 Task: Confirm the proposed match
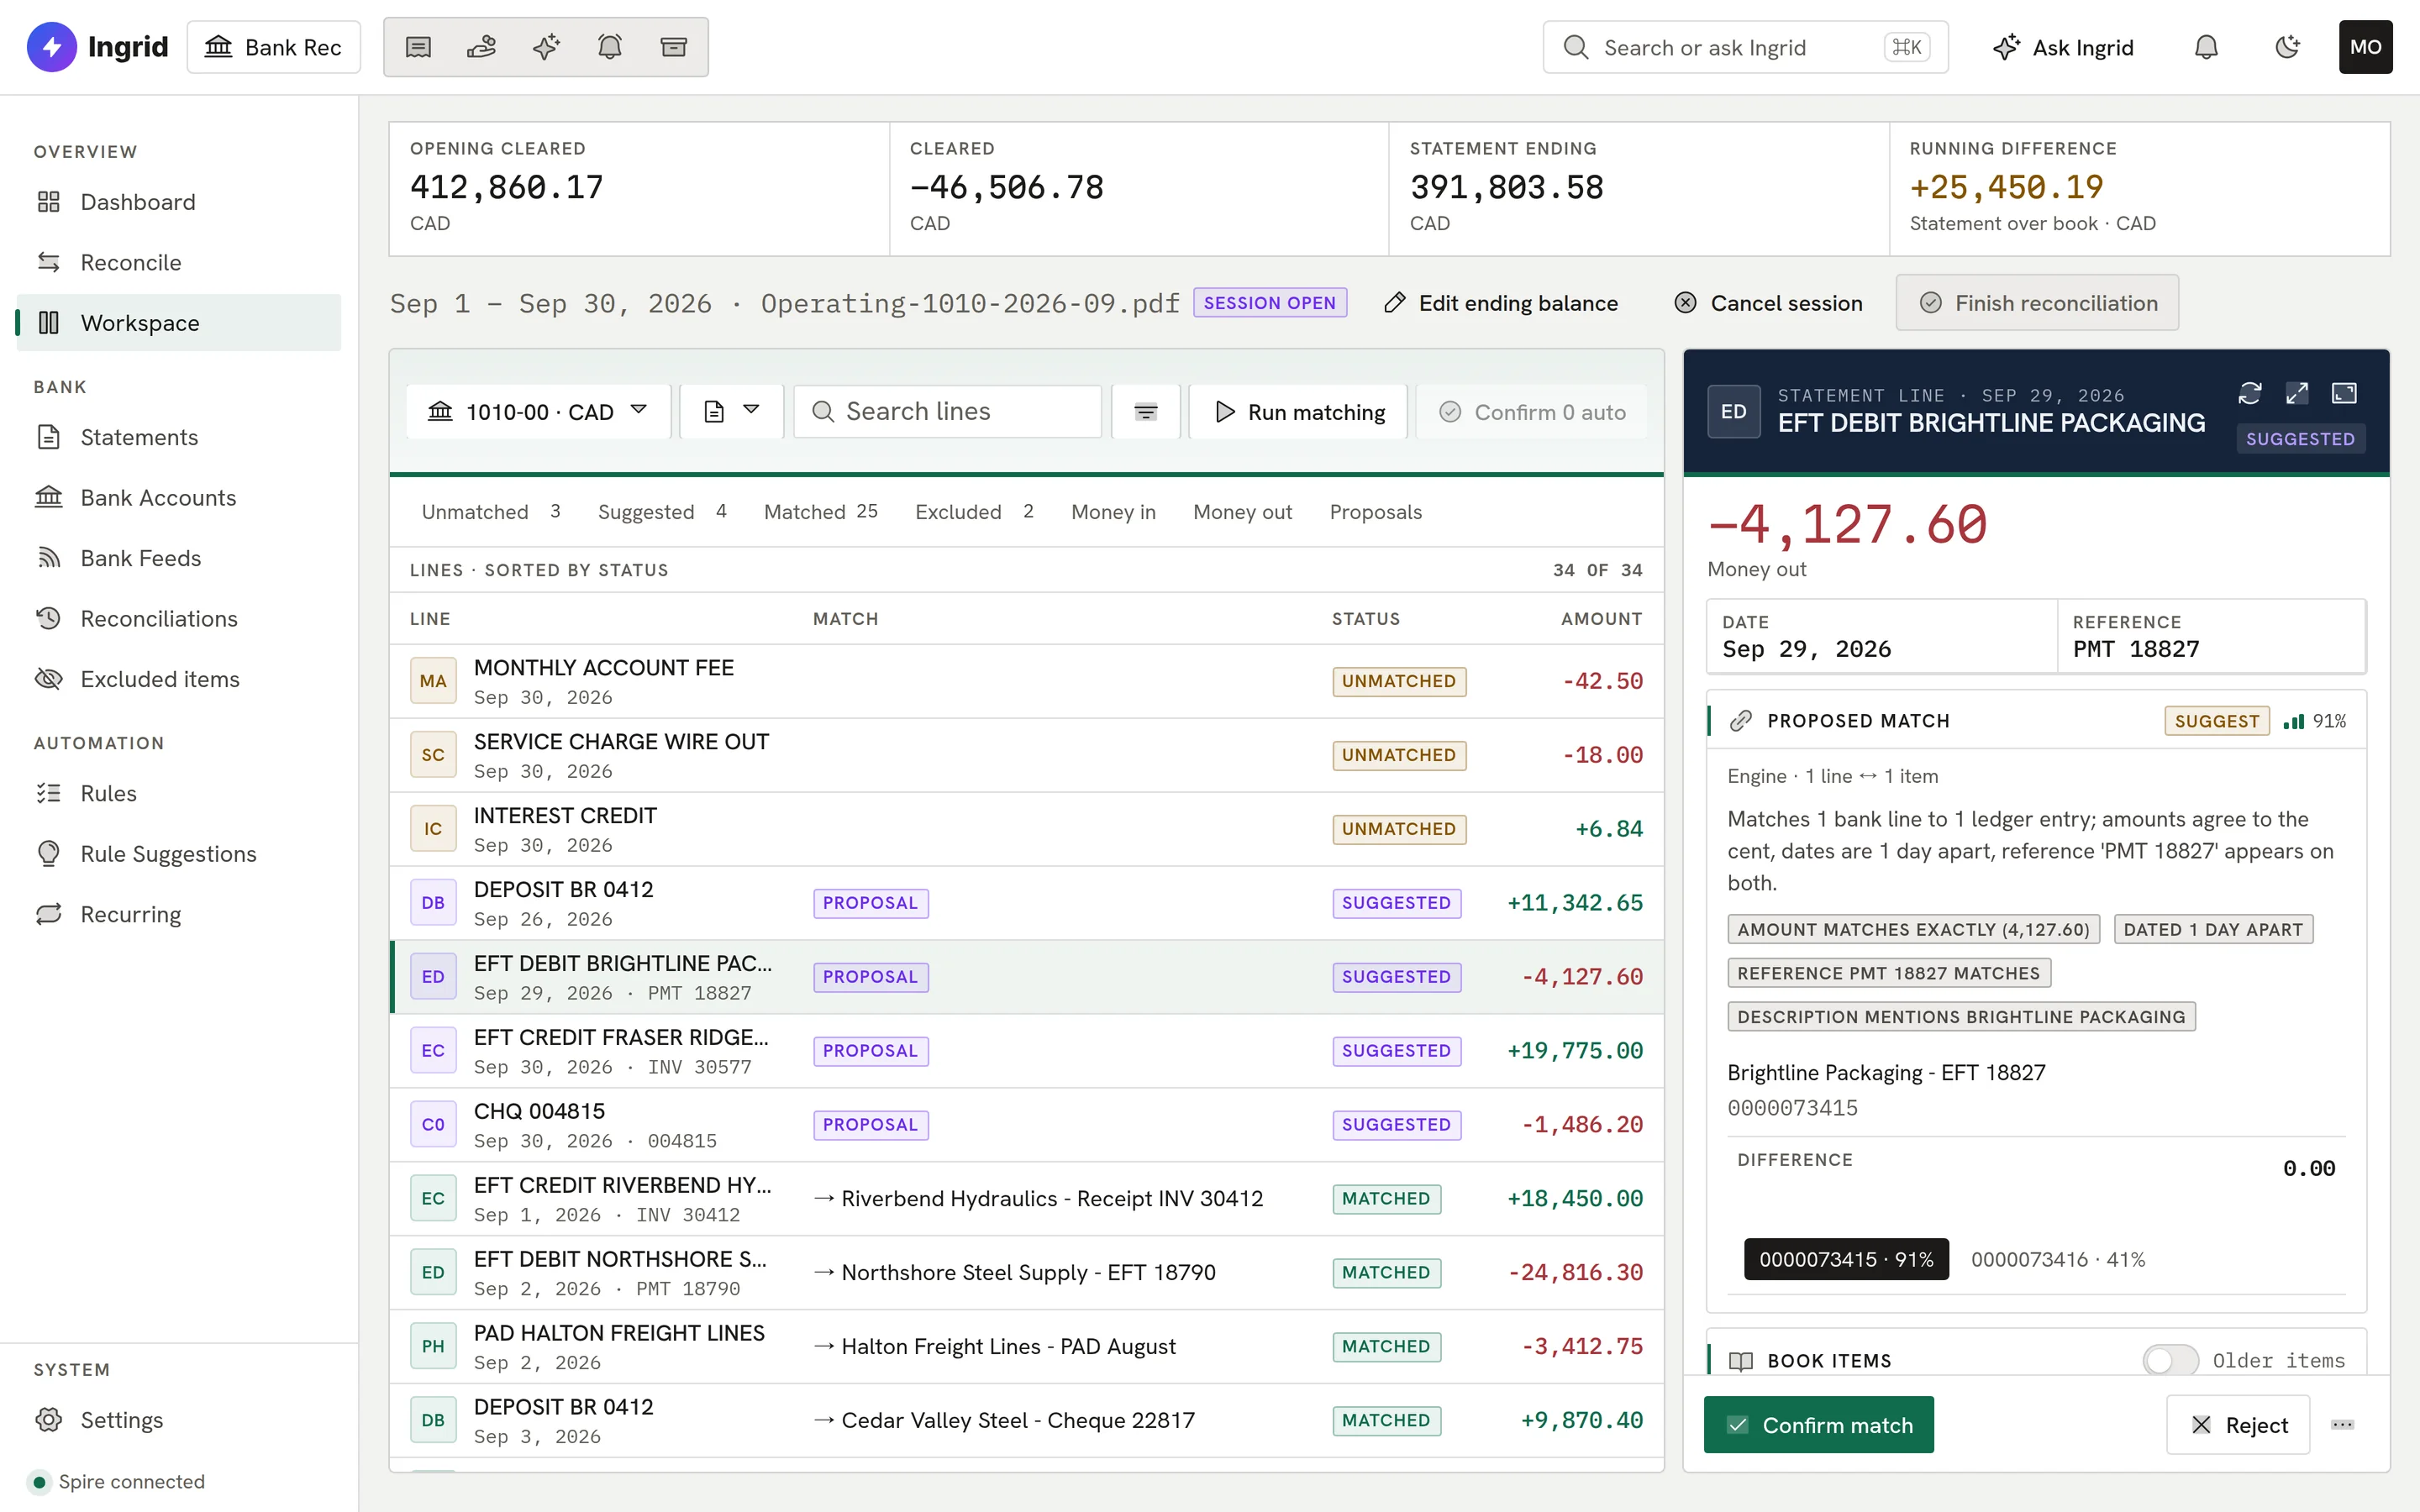1818,1424
